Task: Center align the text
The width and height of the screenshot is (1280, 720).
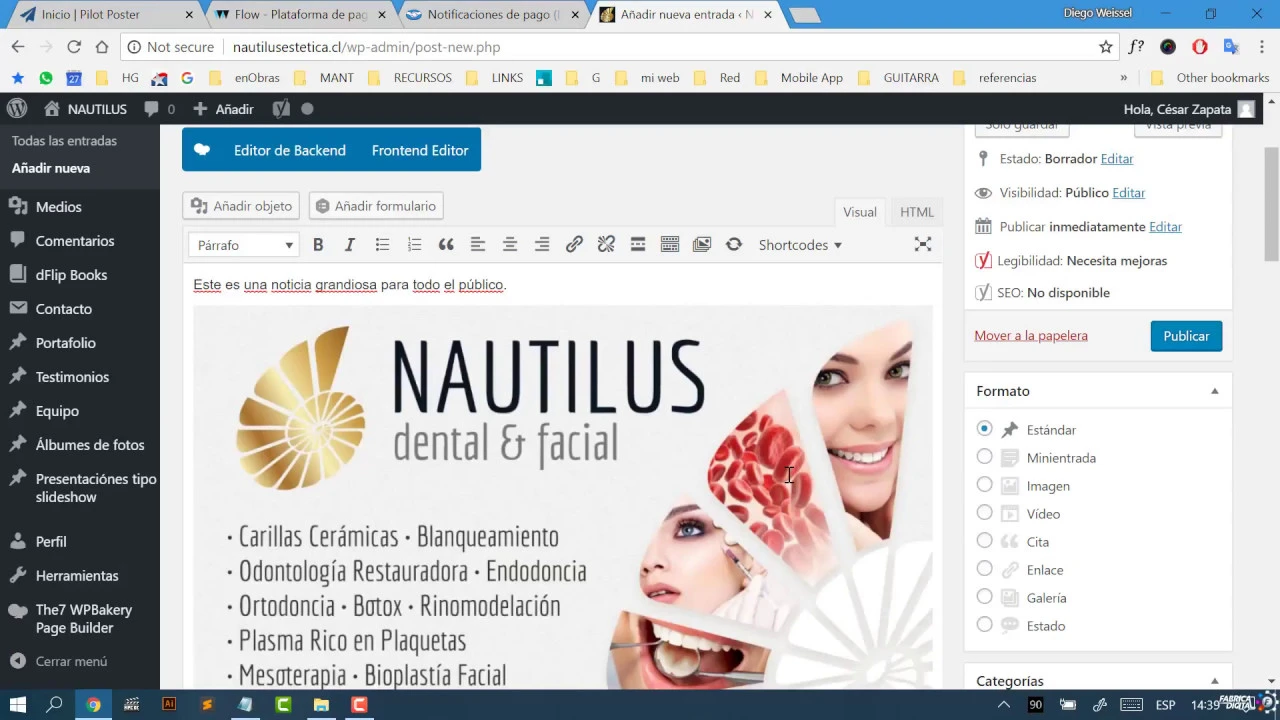Action: 510,245
